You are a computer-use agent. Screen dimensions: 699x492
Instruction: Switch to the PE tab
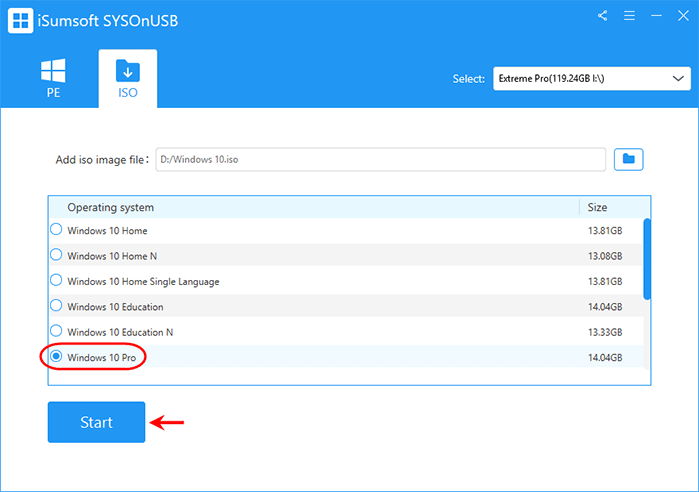[53, 78]
